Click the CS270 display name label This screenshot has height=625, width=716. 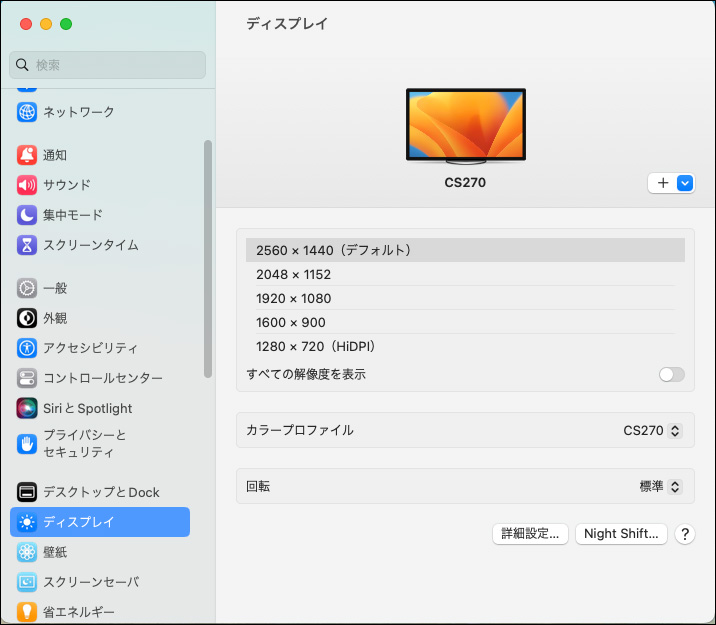(465, 183)
